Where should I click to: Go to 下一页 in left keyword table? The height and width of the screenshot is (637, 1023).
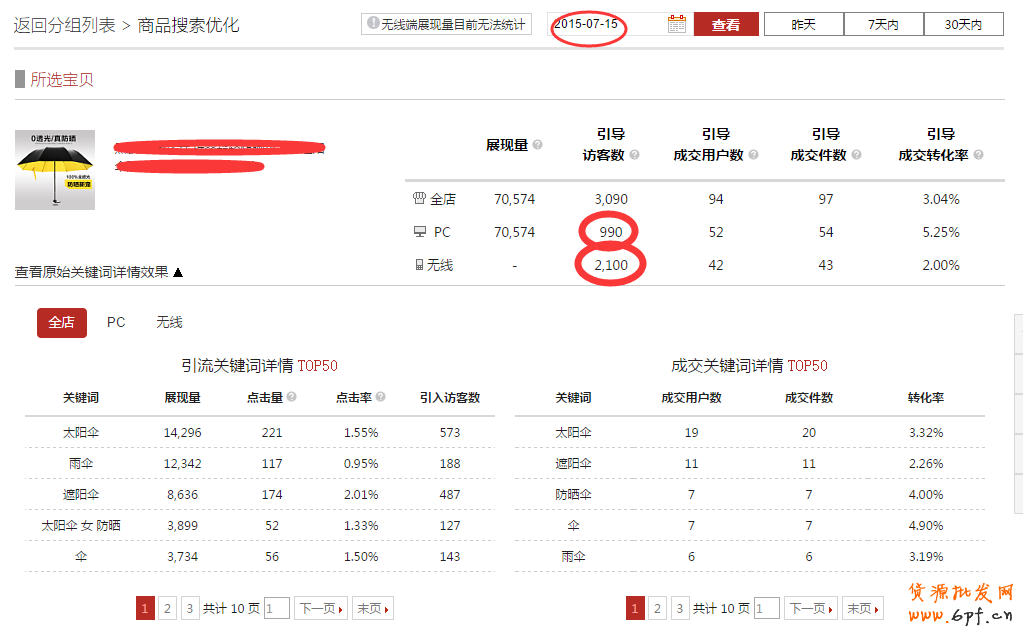click(x=321, y=608)
